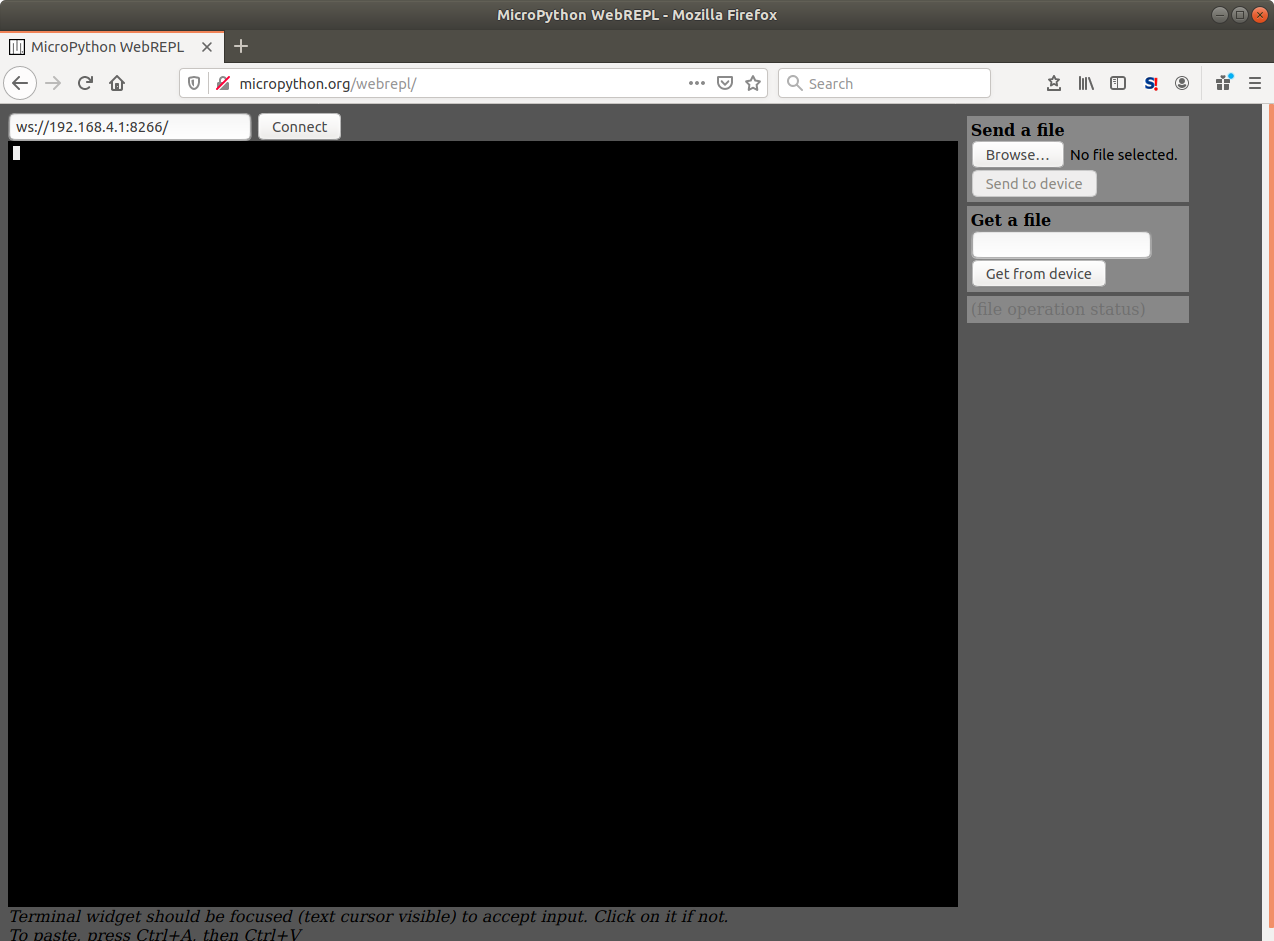
Task: Click the forward navigation arrow
Action: 54,83
